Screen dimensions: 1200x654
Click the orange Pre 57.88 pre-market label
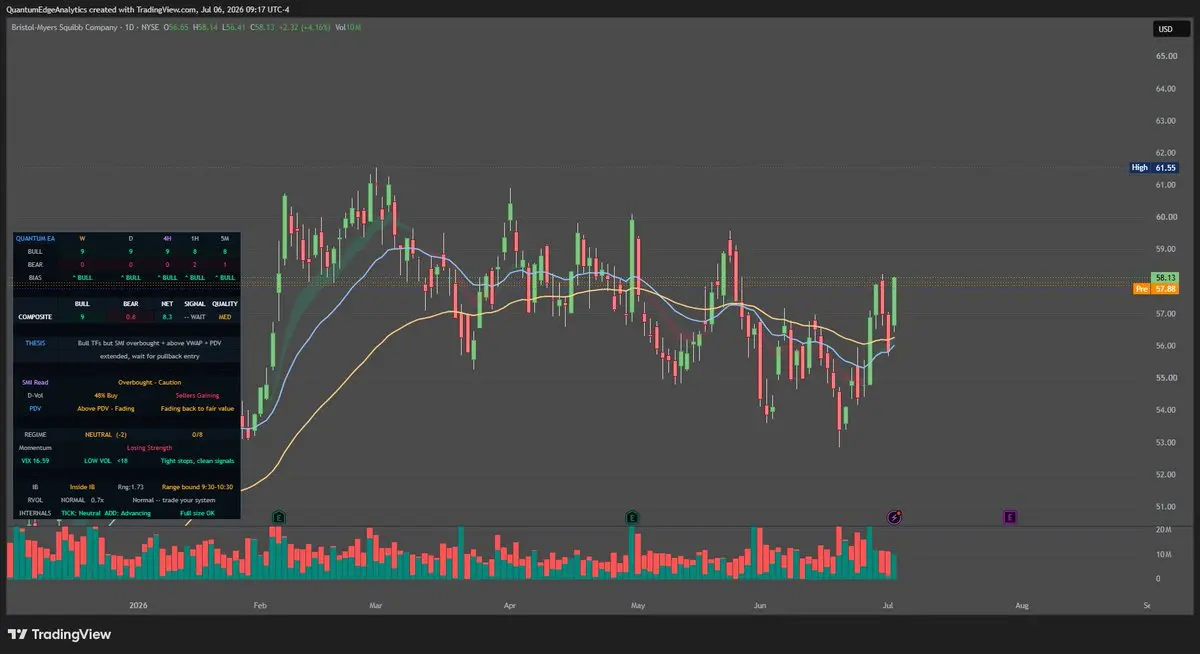pyautogui.click(x=1155, y=289)
